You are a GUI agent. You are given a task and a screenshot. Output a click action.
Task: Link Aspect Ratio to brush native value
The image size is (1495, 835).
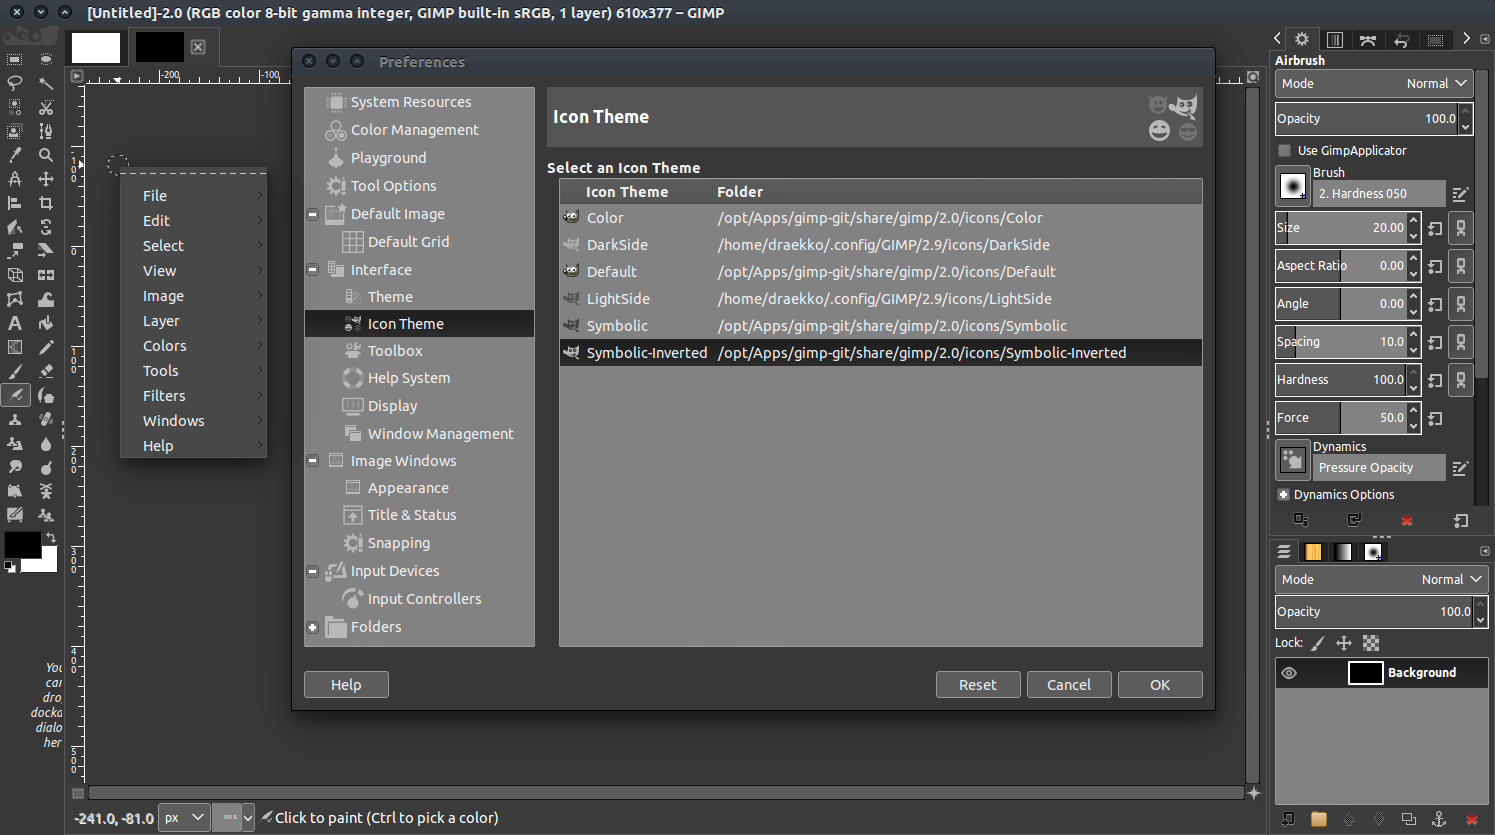[1461, 266]
